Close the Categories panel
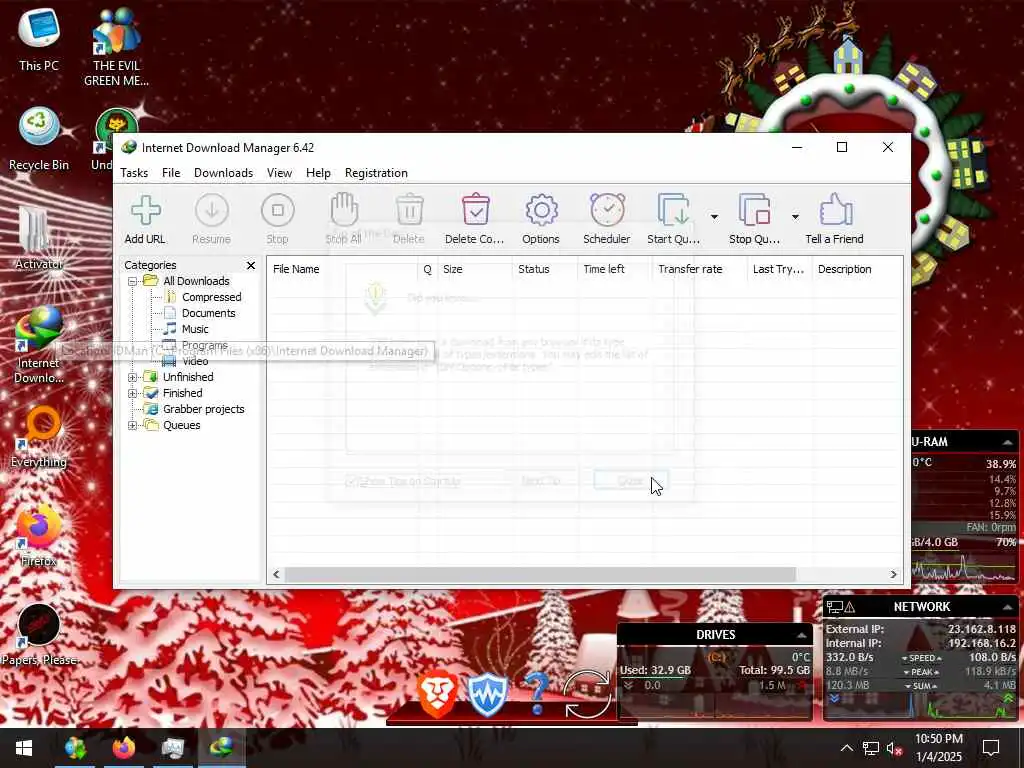Screen dimensions: 1024x768 coord(251,265)
